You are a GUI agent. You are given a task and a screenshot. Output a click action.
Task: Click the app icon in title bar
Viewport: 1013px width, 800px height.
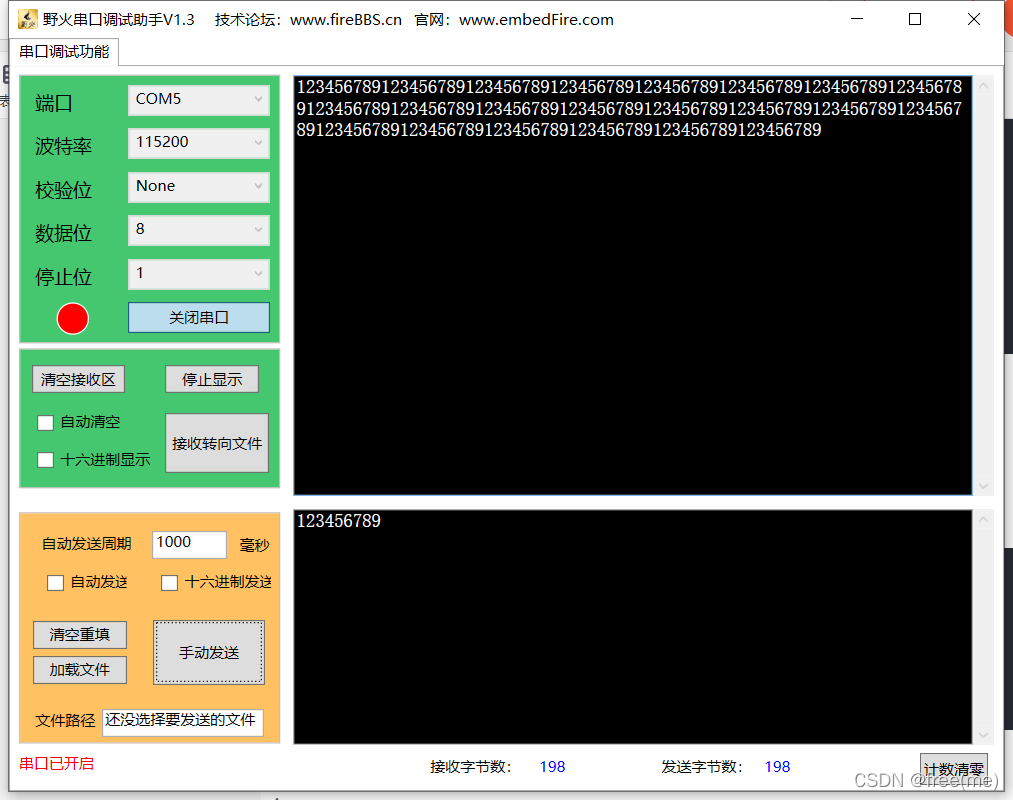(27, 20)
